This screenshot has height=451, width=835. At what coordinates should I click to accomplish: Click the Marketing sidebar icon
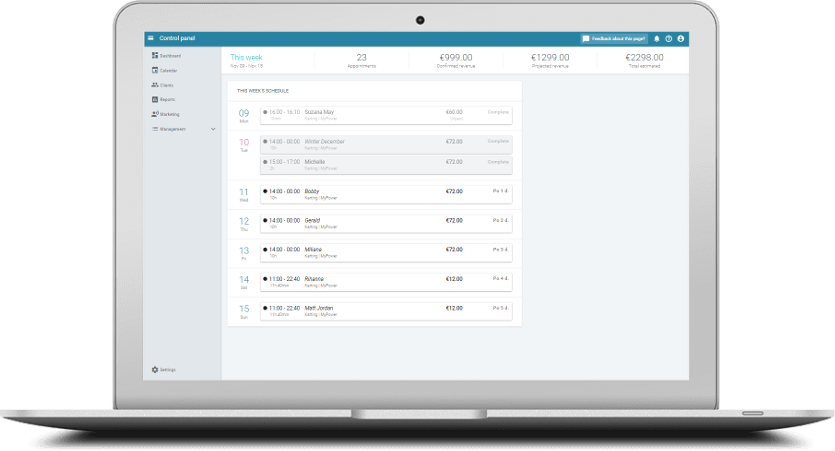point(155,114)
